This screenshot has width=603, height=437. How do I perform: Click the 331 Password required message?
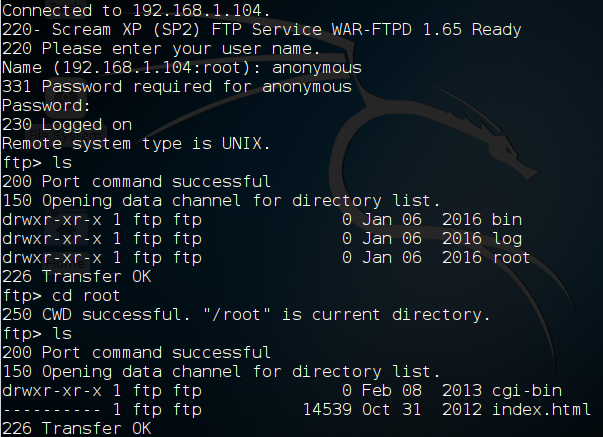point(177,87)
